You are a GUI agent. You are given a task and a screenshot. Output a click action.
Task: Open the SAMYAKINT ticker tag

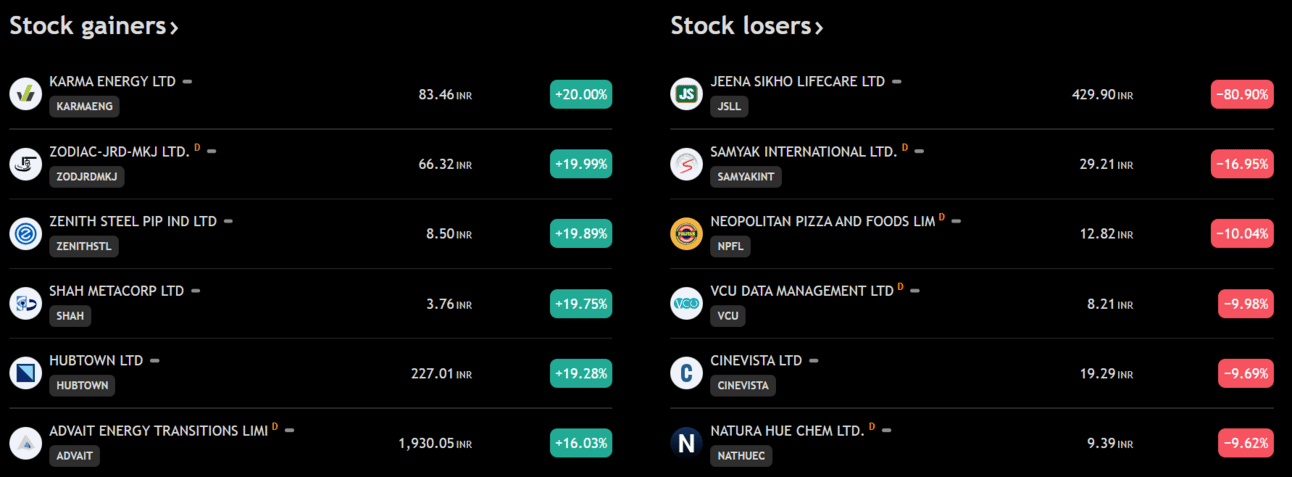[x=746, y=176]
